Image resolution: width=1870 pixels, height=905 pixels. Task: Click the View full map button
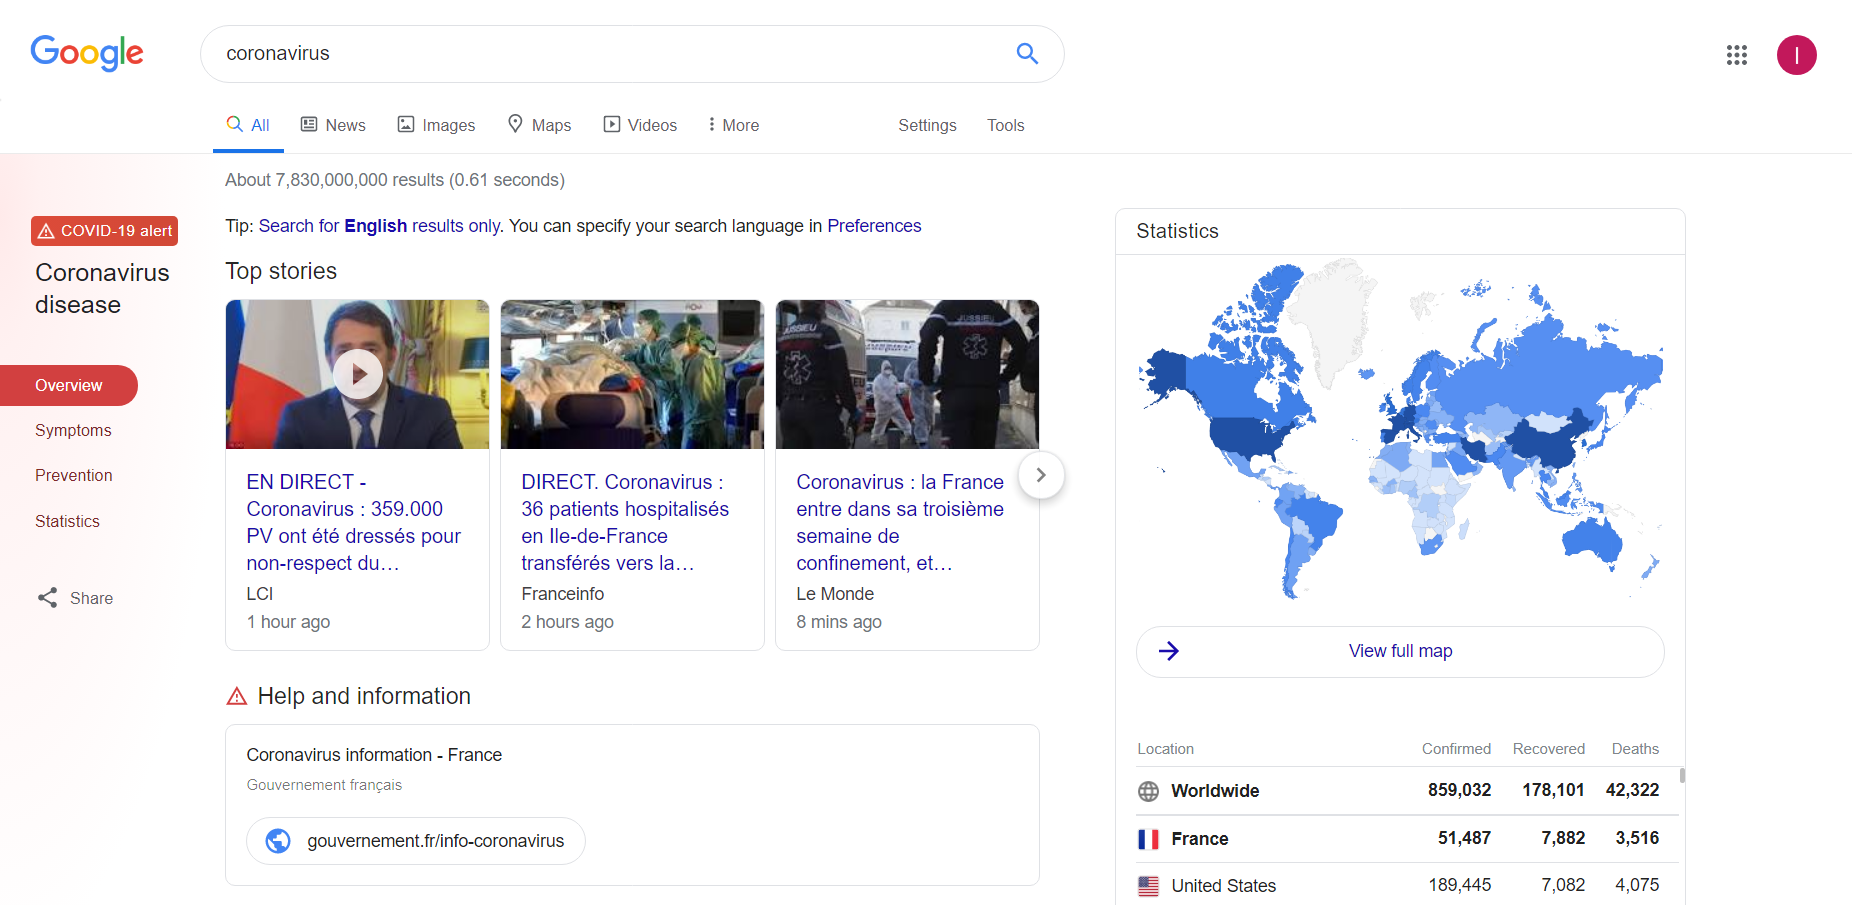click(x=1400, y=651)
